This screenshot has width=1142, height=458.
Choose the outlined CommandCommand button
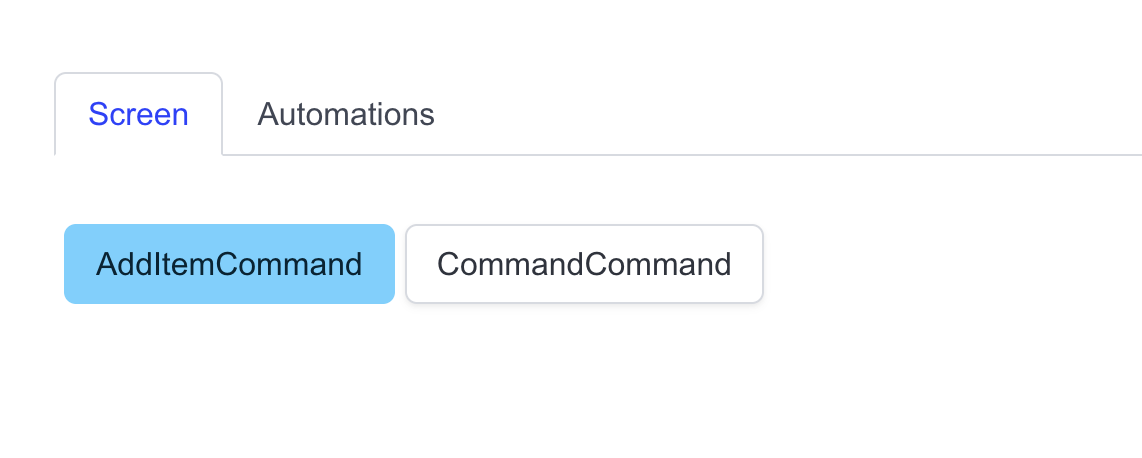coord(584,264)
